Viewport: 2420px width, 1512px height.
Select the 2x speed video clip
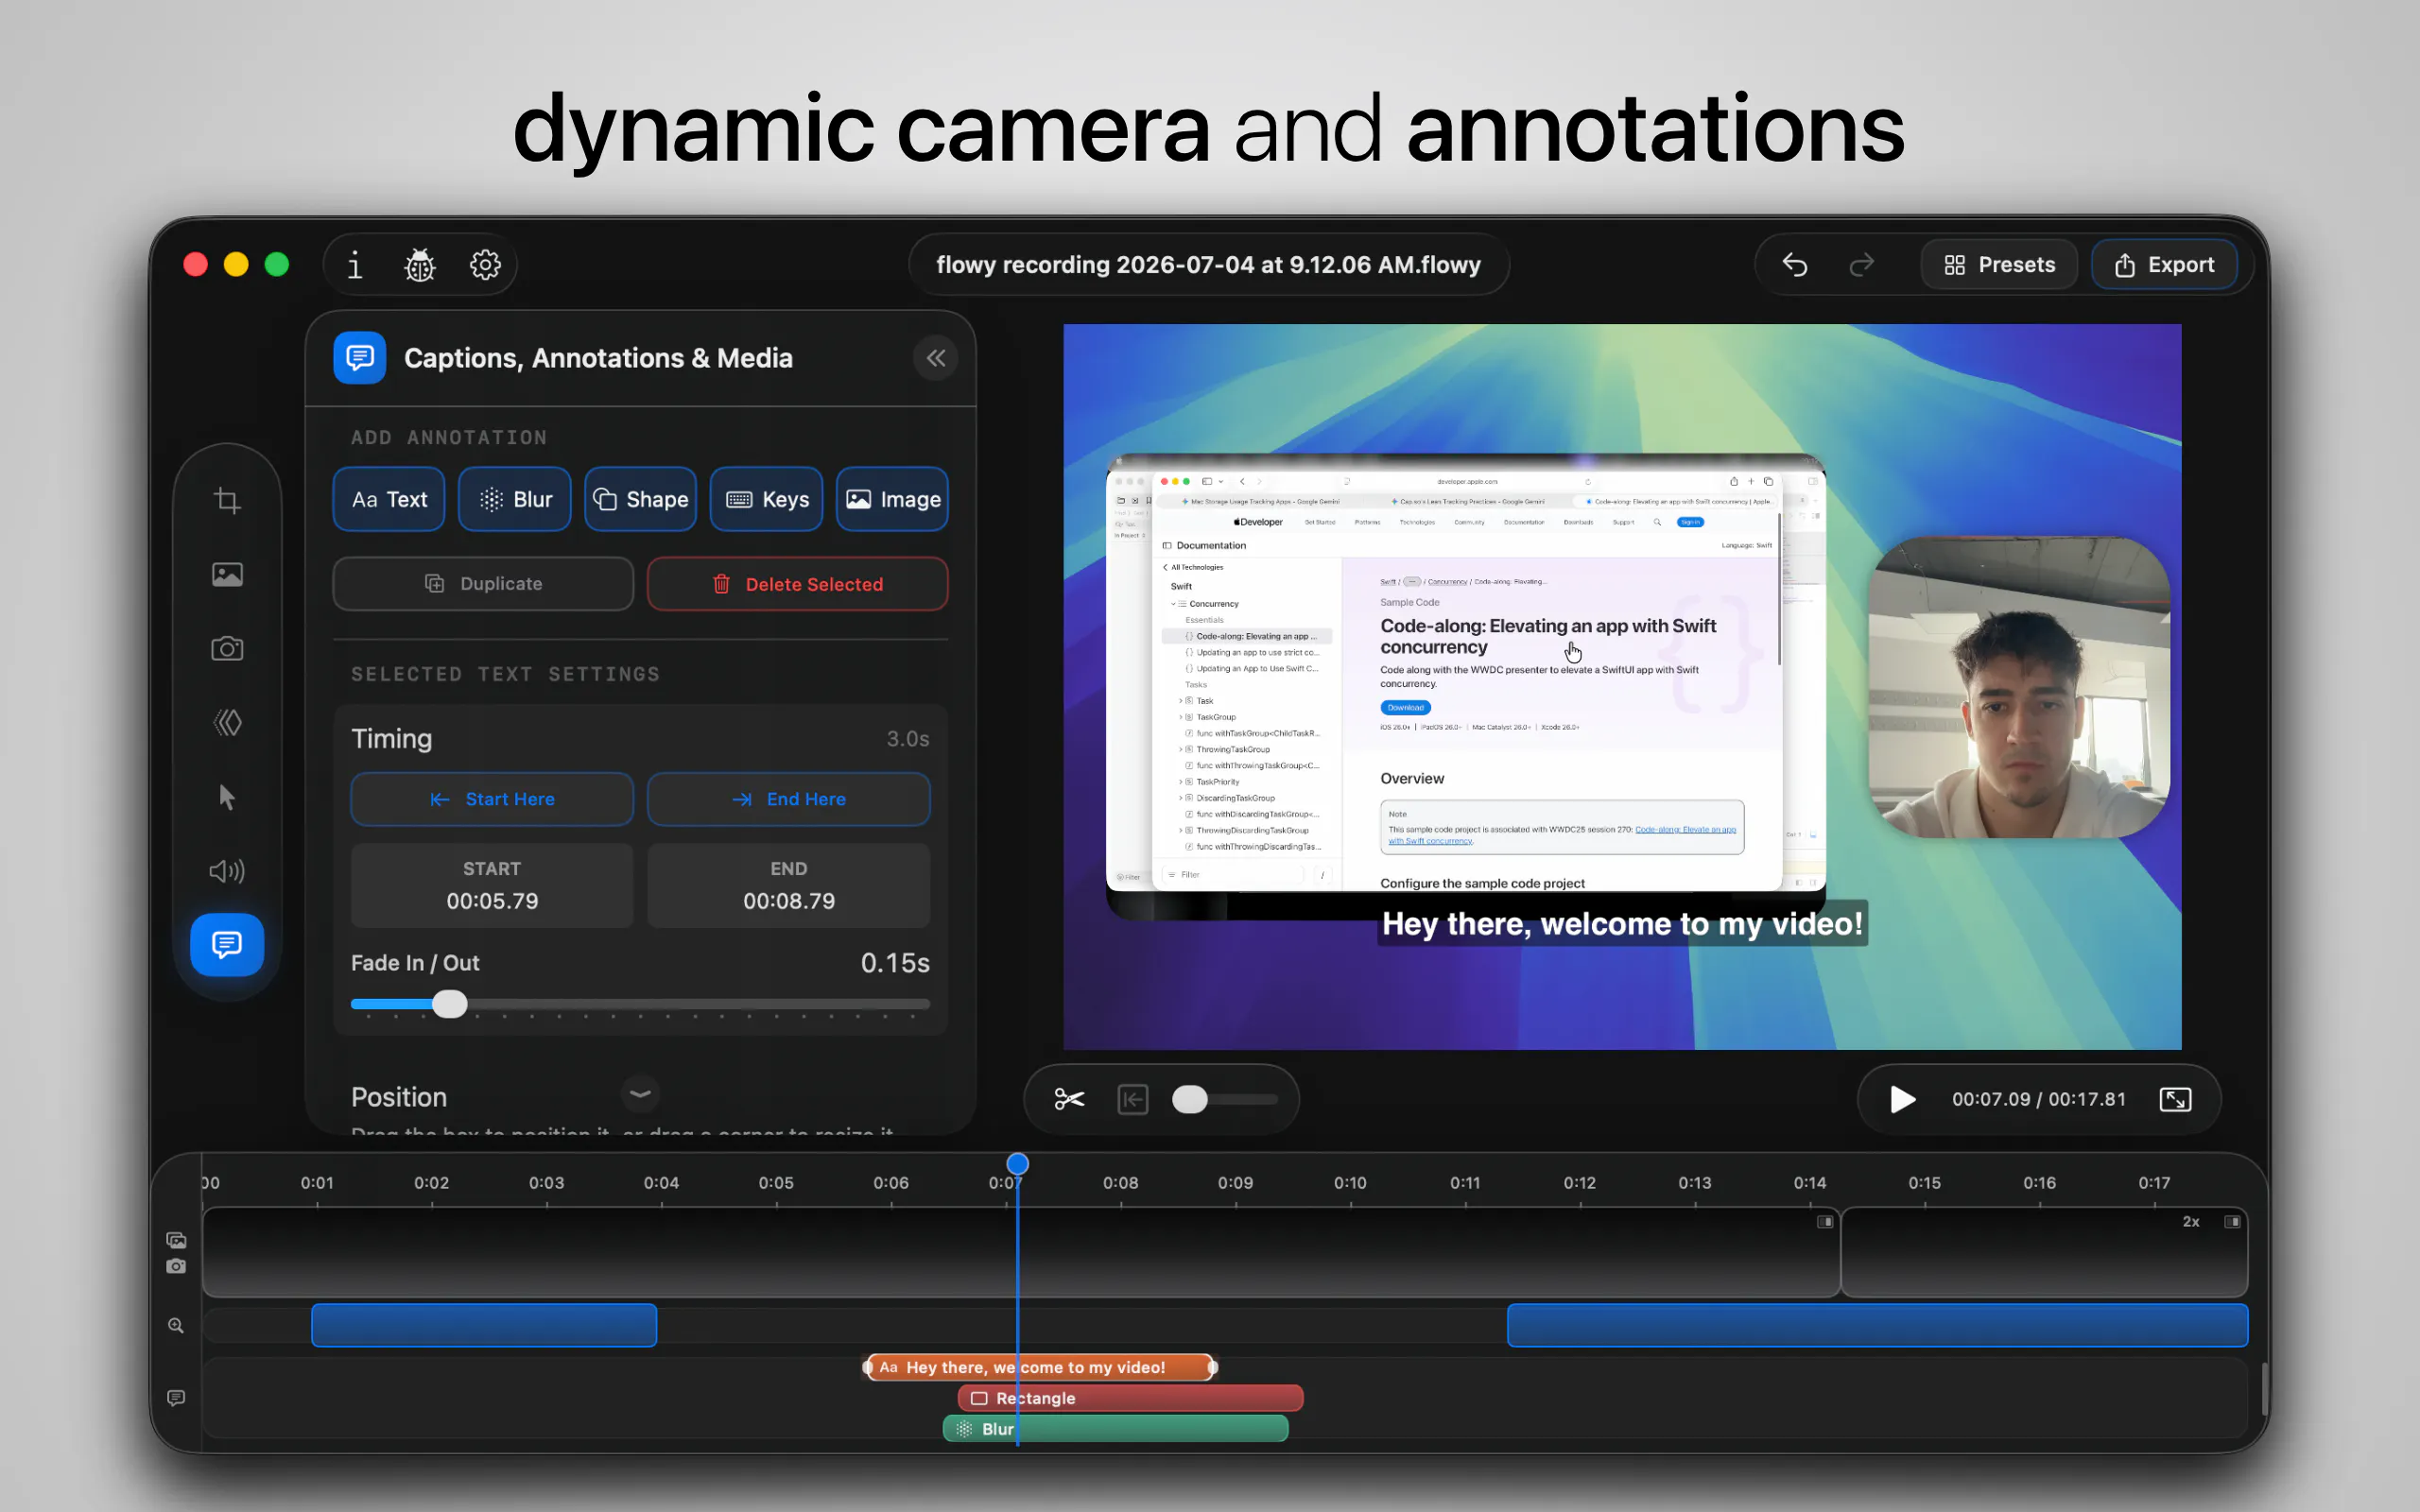coord(2044,1252)
